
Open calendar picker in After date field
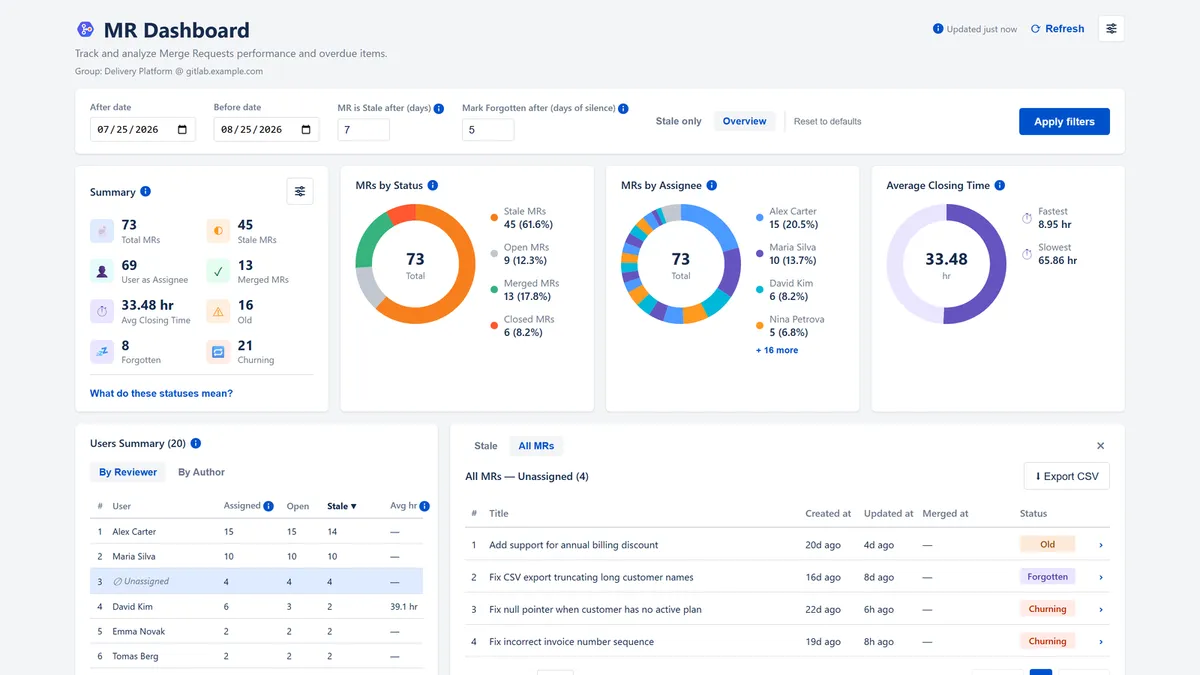tap(182, 129)
